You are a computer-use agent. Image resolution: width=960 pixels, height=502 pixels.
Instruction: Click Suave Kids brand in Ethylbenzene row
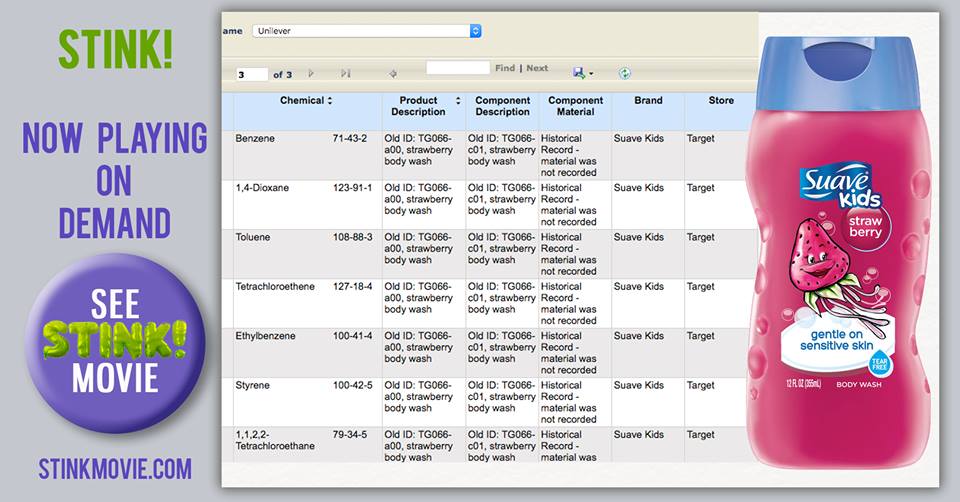tap(639, 336)
